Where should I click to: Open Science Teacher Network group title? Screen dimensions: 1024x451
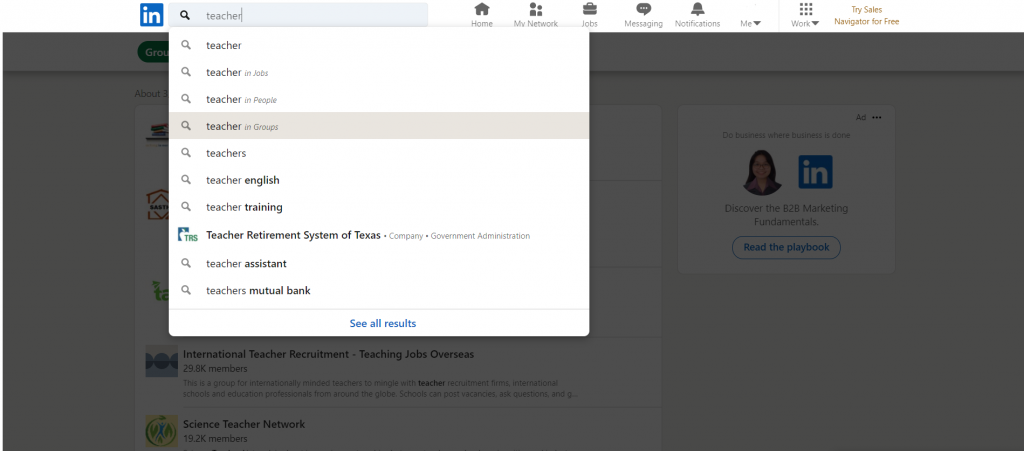coord(244,424)
